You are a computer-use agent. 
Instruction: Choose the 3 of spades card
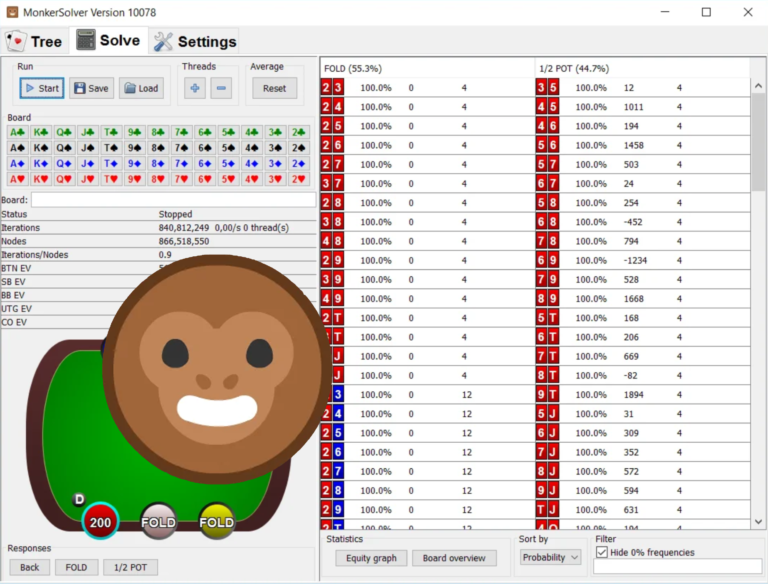275,148
